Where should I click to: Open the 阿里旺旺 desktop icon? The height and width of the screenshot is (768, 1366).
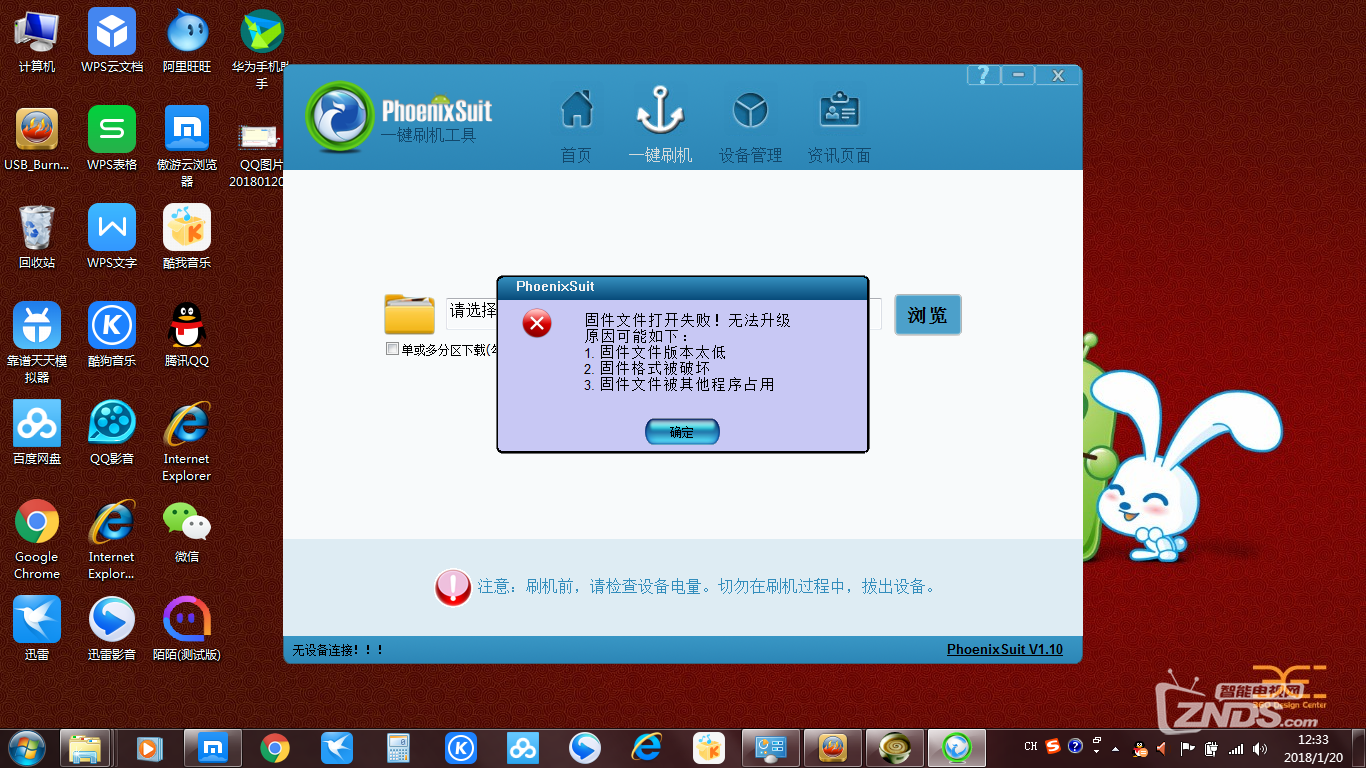click(187, 41)
